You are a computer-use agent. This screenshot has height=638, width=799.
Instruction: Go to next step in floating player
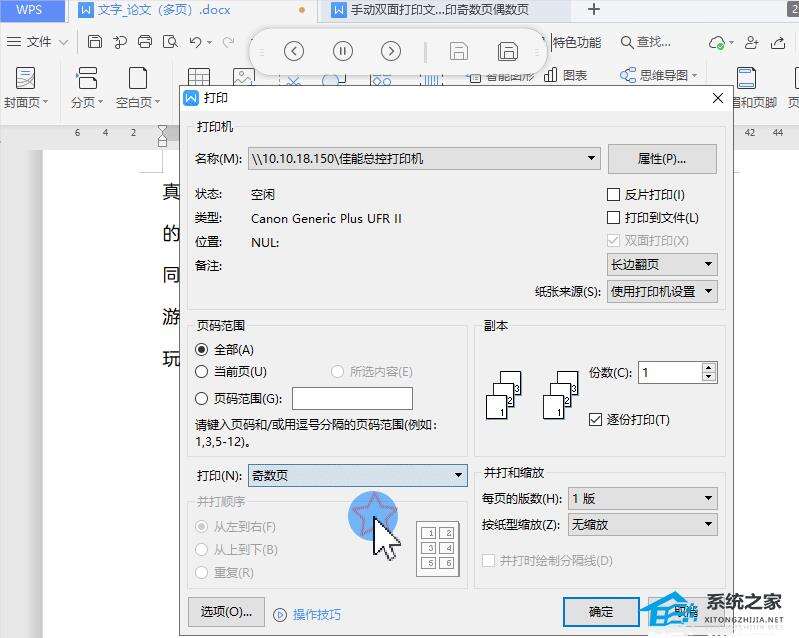[x=391, y=51]
